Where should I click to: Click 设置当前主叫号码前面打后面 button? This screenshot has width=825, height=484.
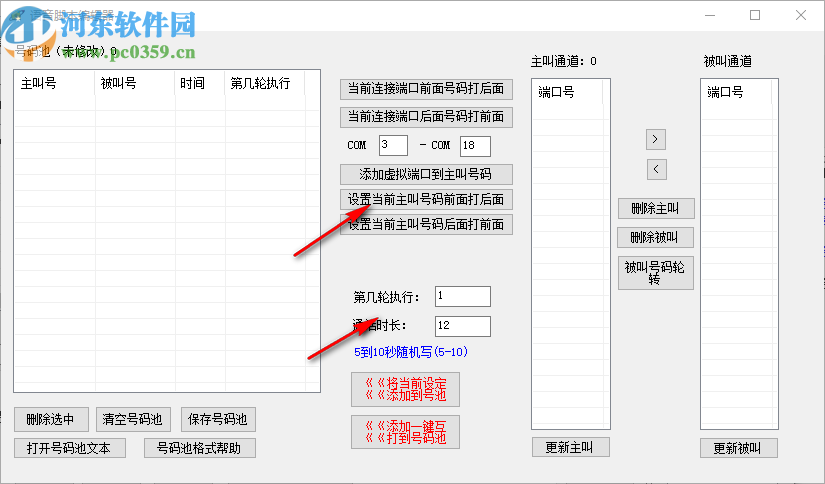426,200
